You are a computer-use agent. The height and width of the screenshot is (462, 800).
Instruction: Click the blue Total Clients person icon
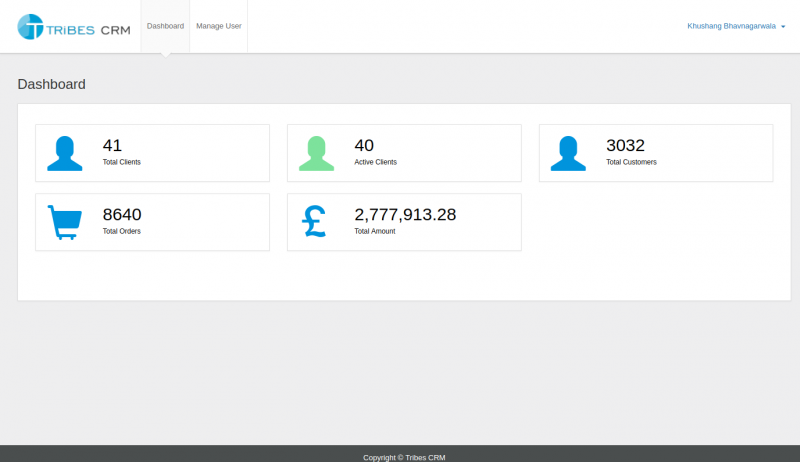click(65, 153)
